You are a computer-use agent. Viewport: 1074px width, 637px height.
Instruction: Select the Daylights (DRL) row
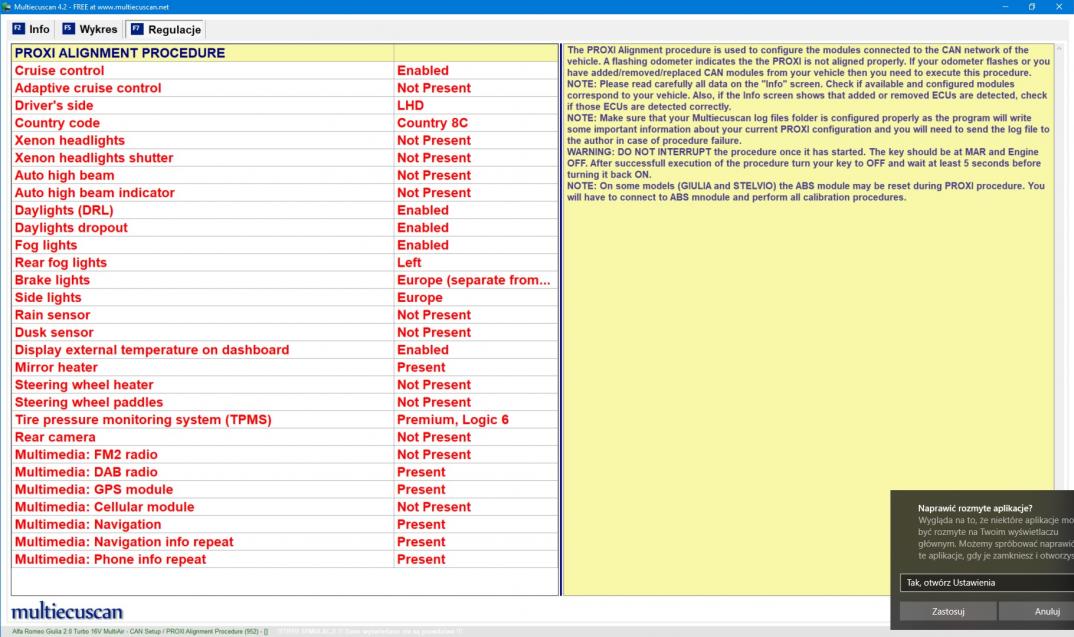tap(285, 210)
